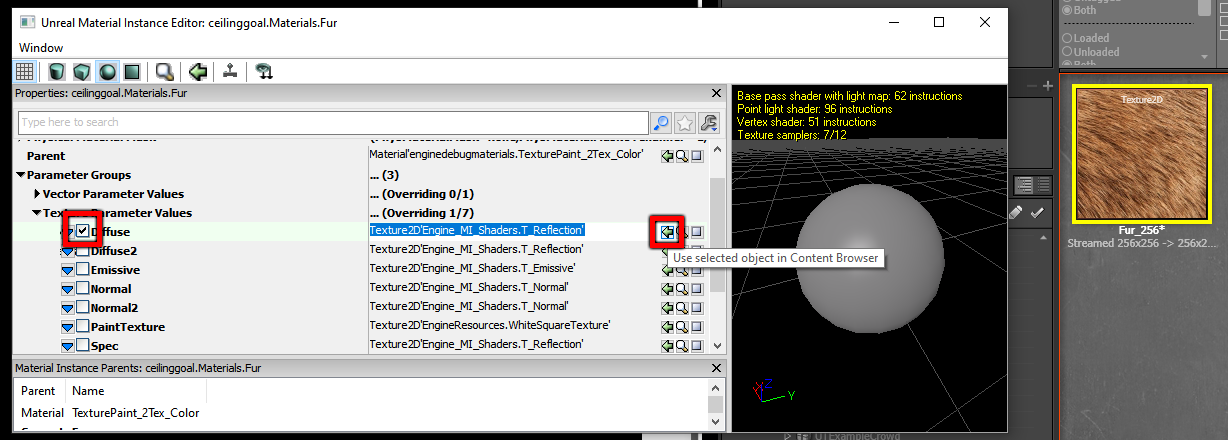Check the PaintTexture override box
1228x440 pixels.
pyautogui.click(x=83, y=327)
